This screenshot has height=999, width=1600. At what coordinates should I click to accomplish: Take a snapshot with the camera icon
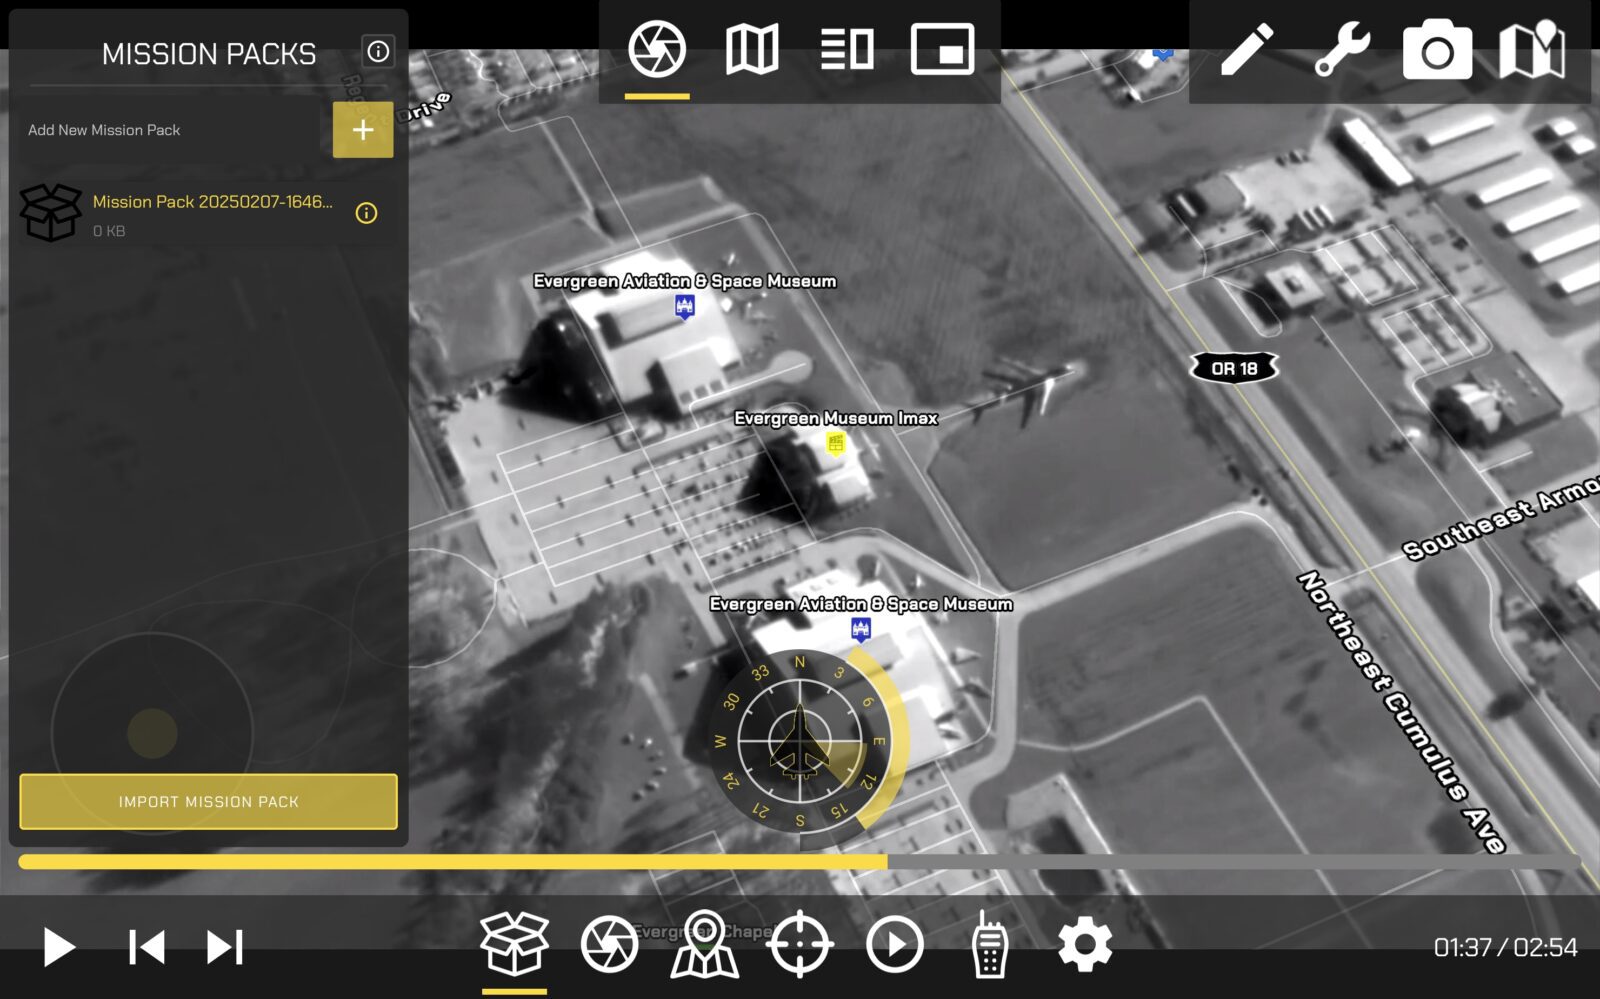tap(1437, 50)
